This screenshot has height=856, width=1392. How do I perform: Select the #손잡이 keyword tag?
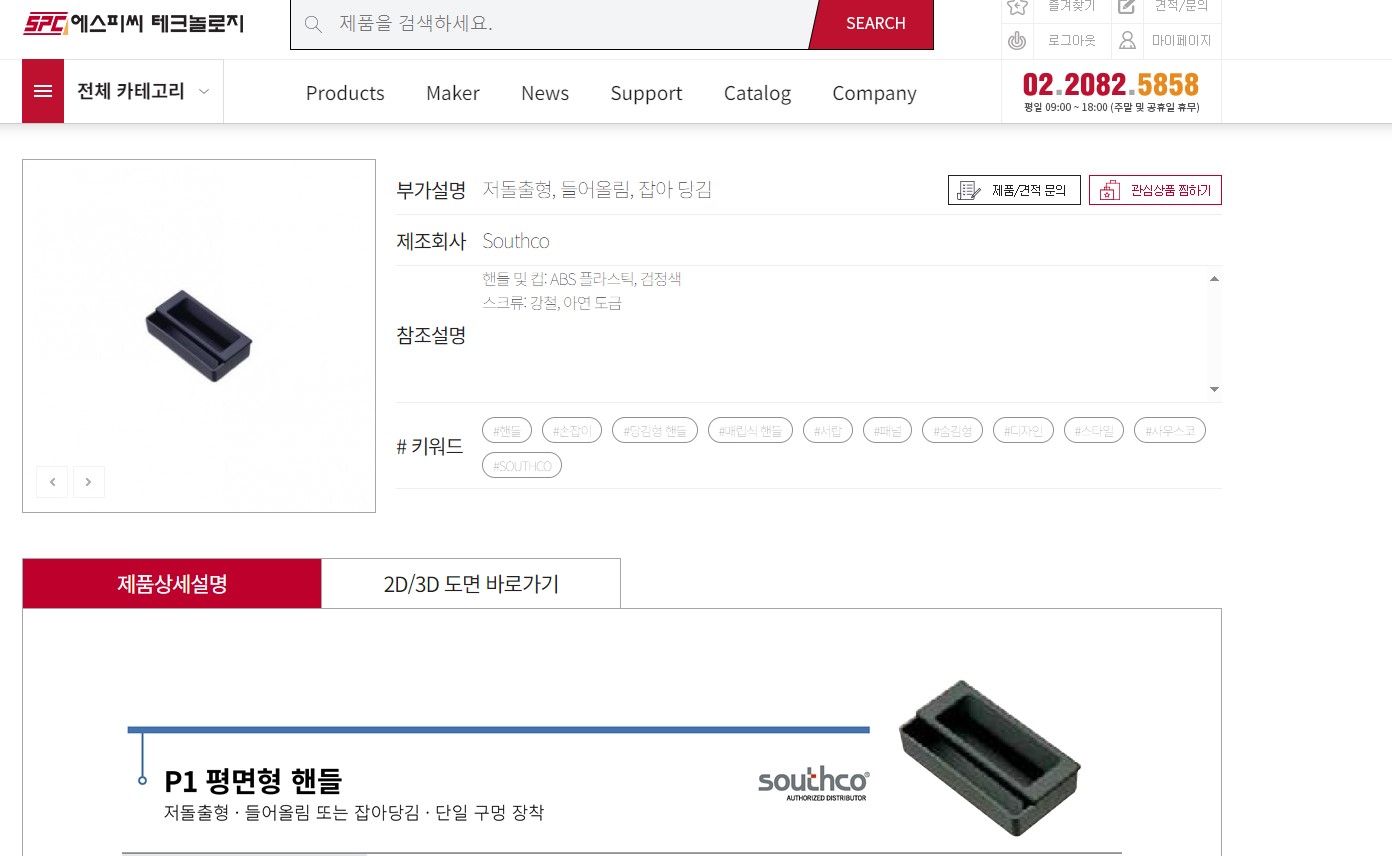[572, 431]
